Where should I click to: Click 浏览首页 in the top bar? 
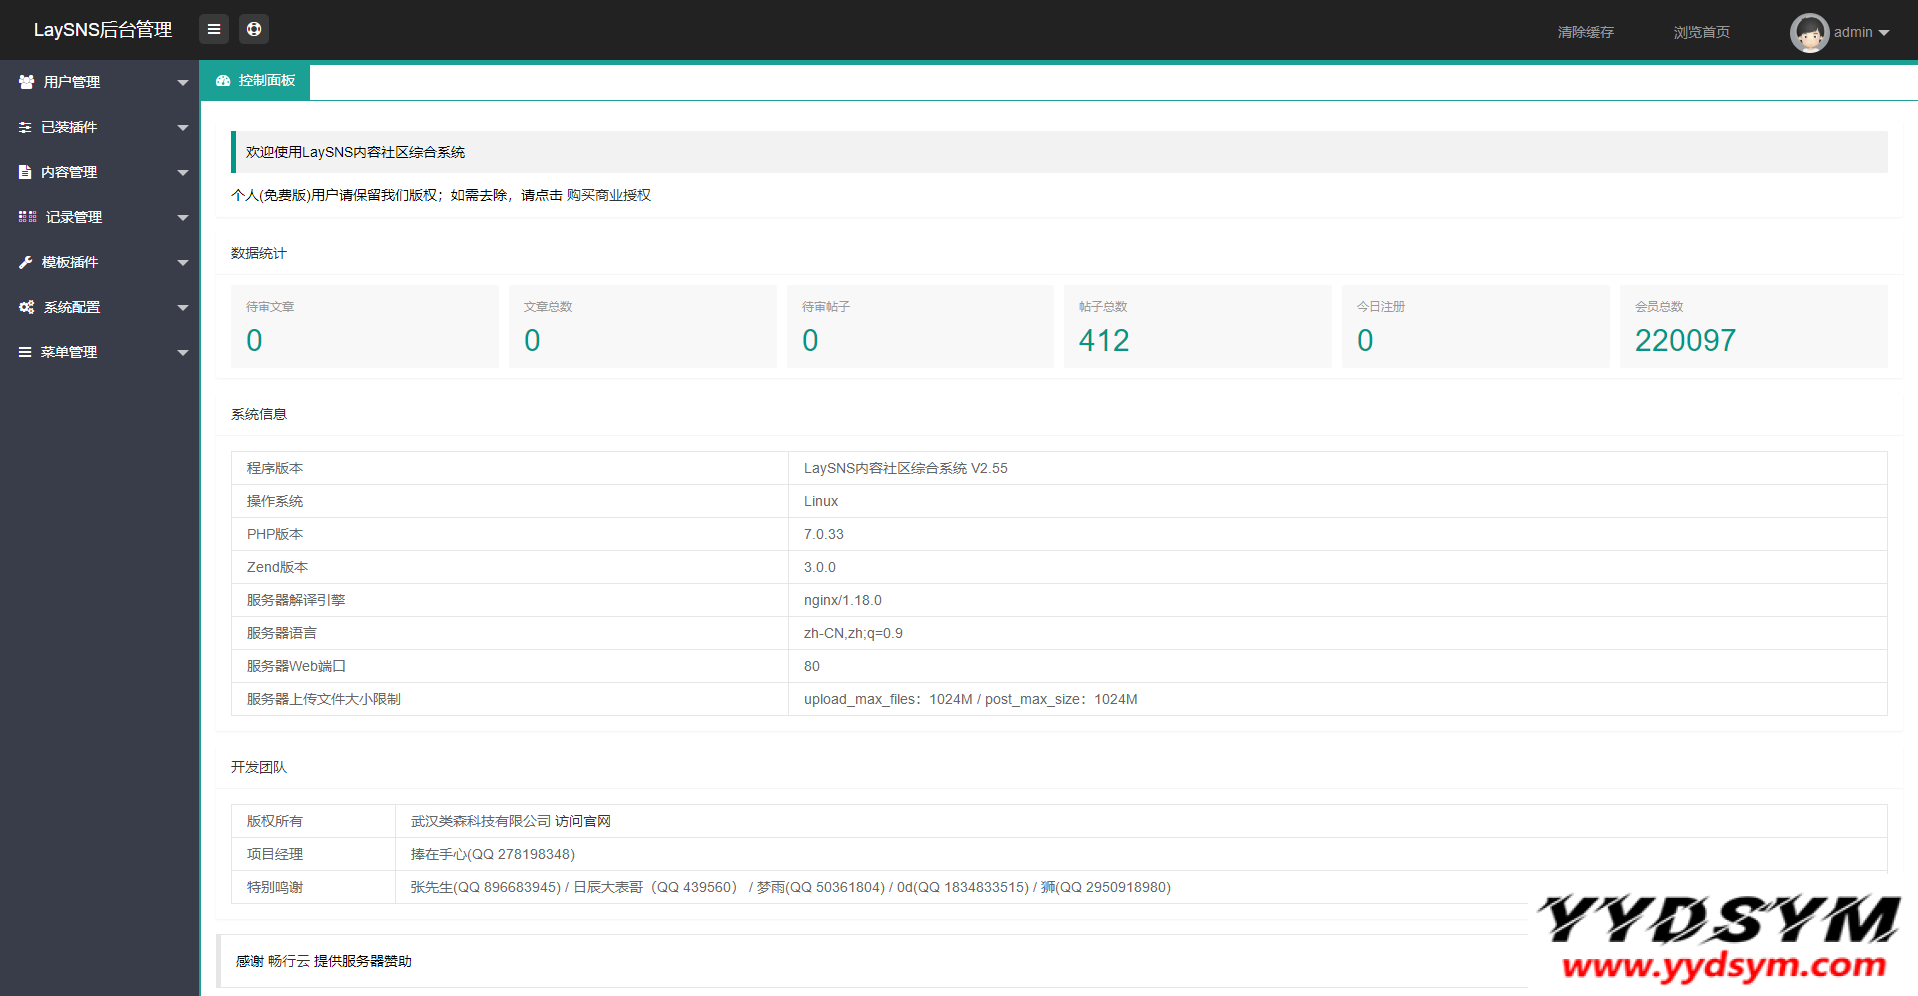point(1701,33)
